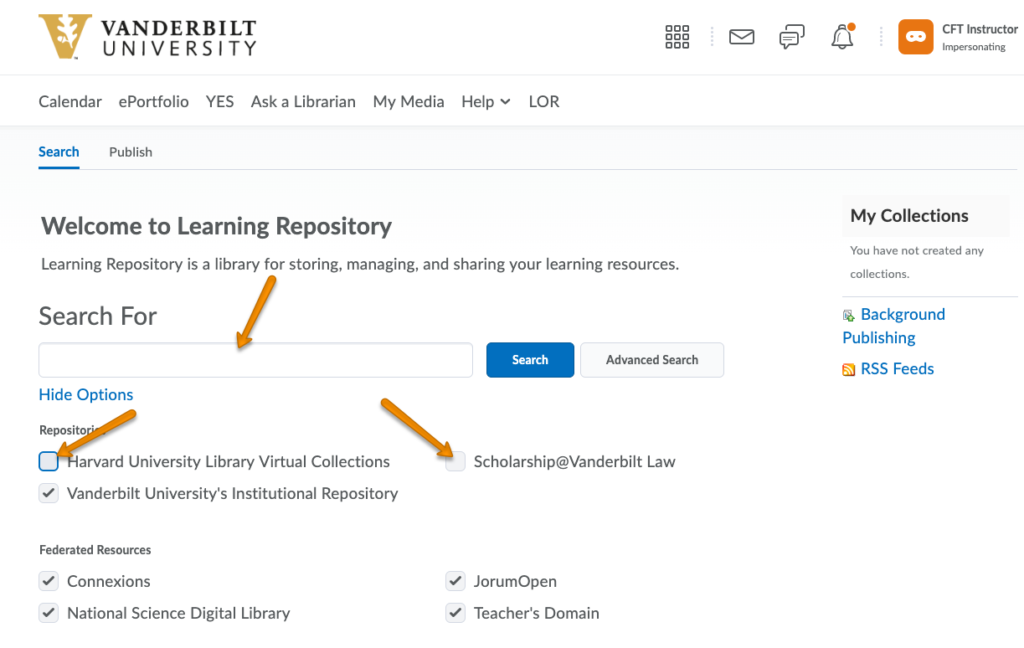
Task: Open the CFT Instructor account menu
Action: tap(978, 37)
